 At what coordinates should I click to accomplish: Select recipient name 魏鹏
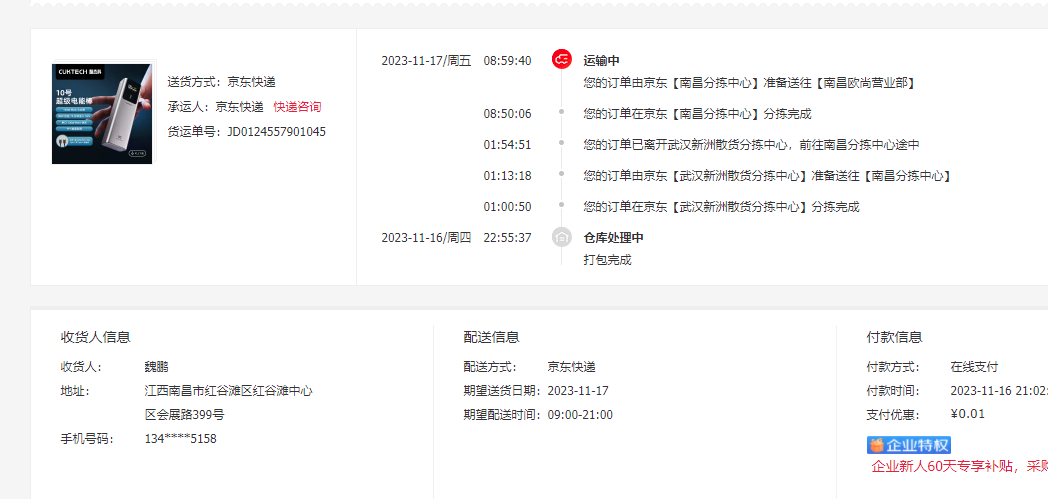pos(156,367)
